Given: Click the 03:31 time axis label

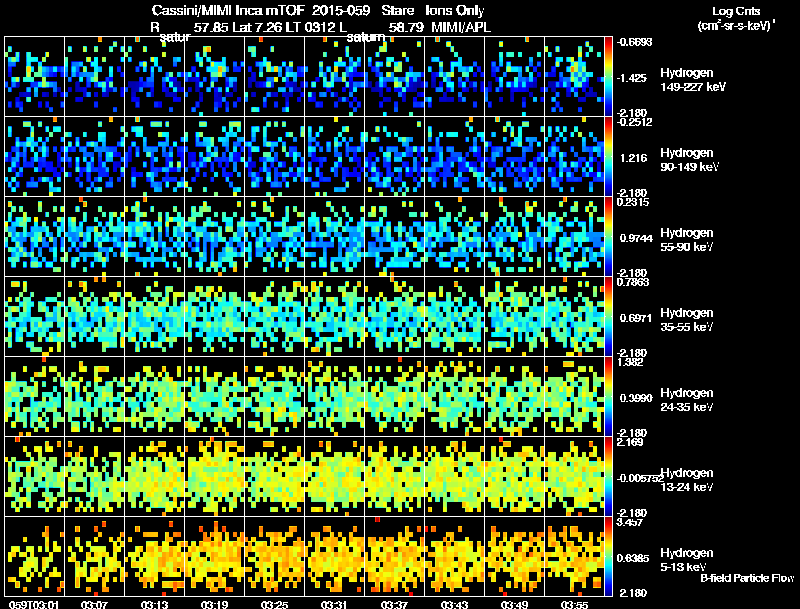Looking at the screenshot, I should coord(334,604).
